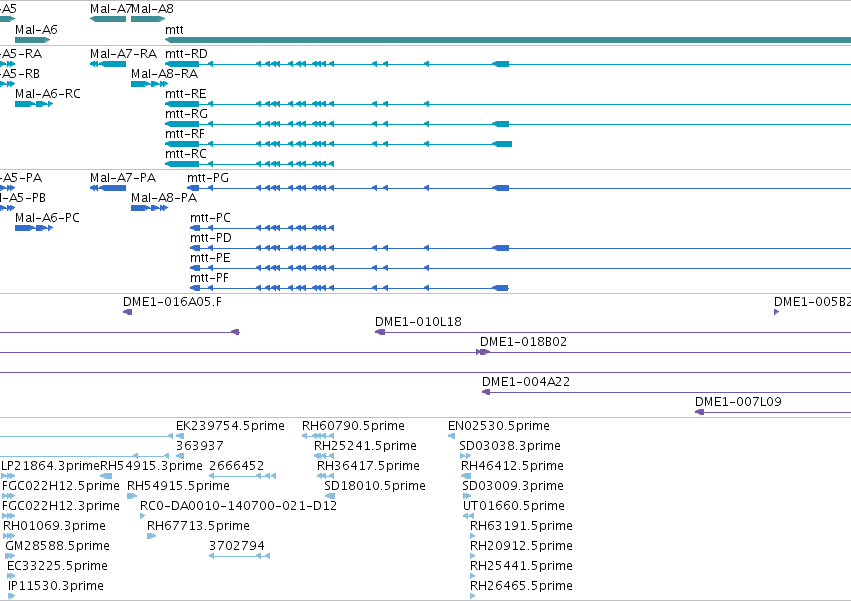The image size is (851, 601).
Task: Click the RH26465.5prime EST label
Action: click(x=521, y=587)
